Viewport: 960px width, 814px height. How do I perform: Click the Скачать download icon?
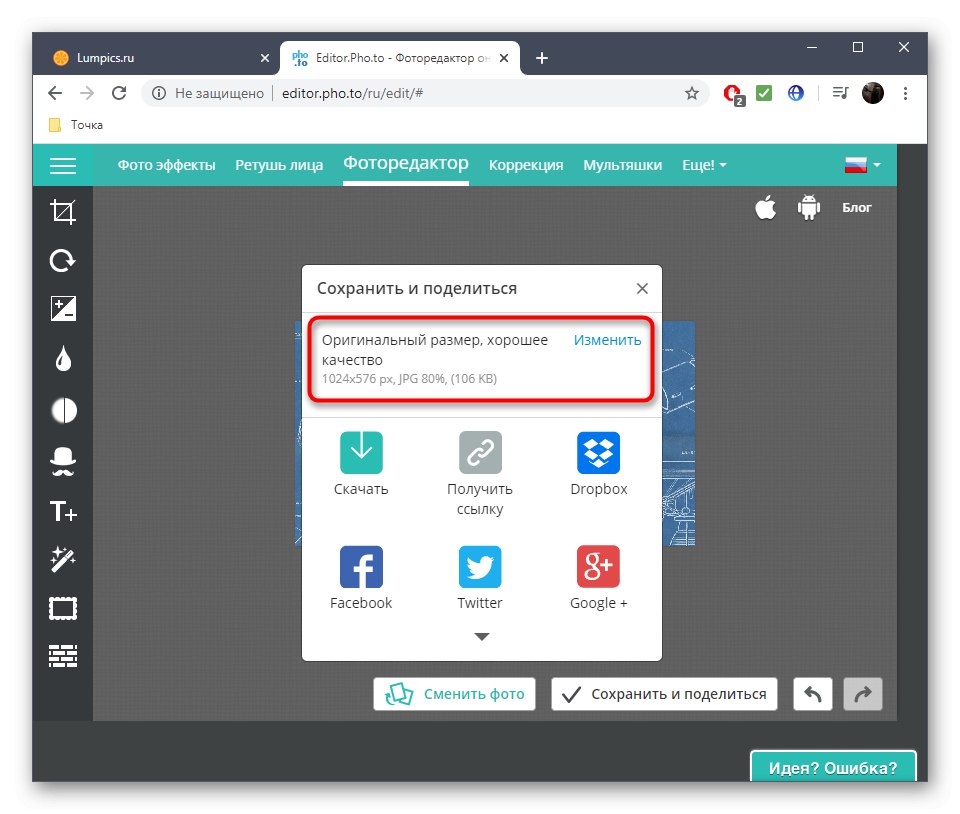coord(361,452)
